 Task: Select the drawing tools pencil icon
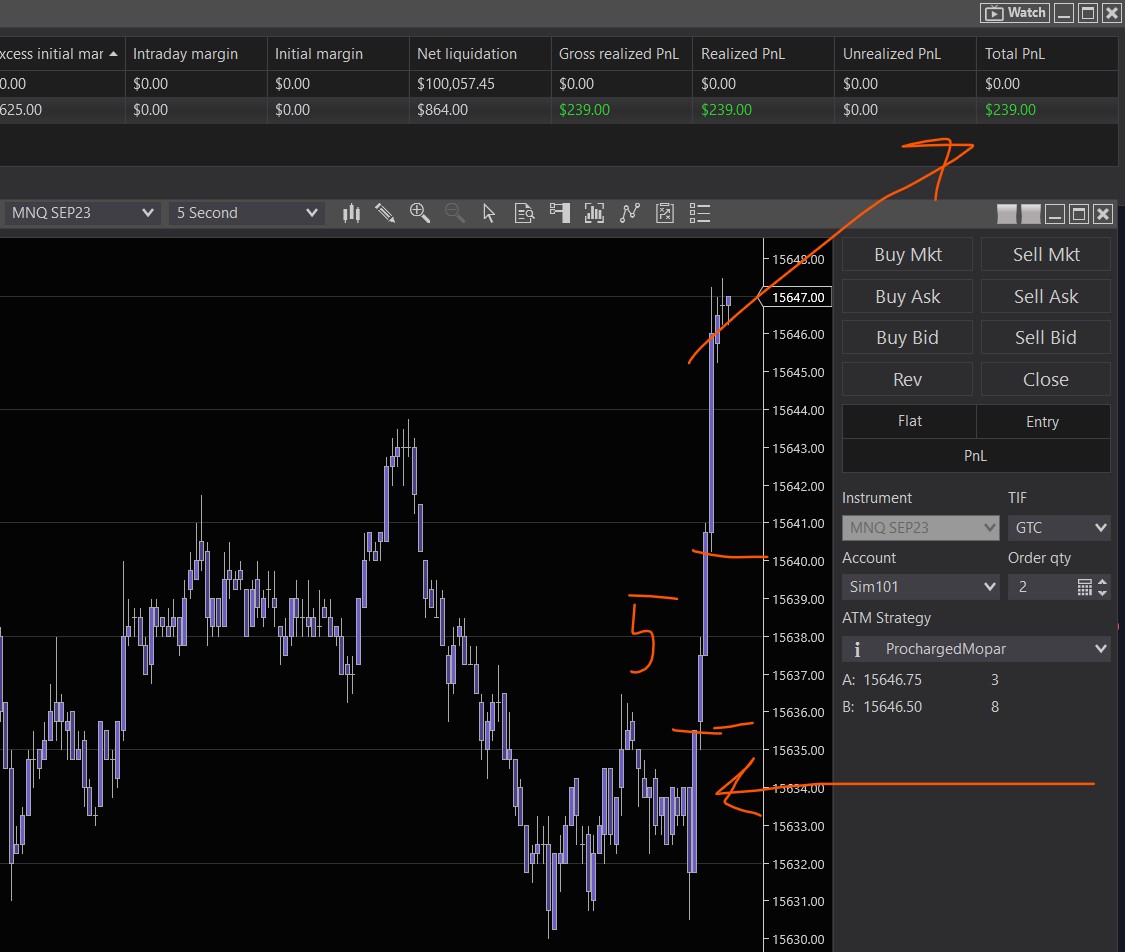point(385,213)
